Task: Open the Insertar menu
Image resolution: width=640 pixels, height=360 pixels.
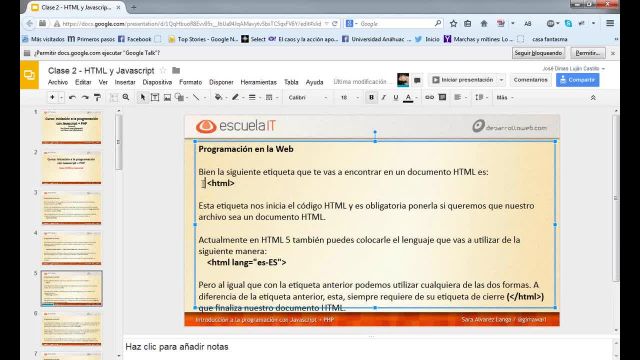Action: coord(125,82)
